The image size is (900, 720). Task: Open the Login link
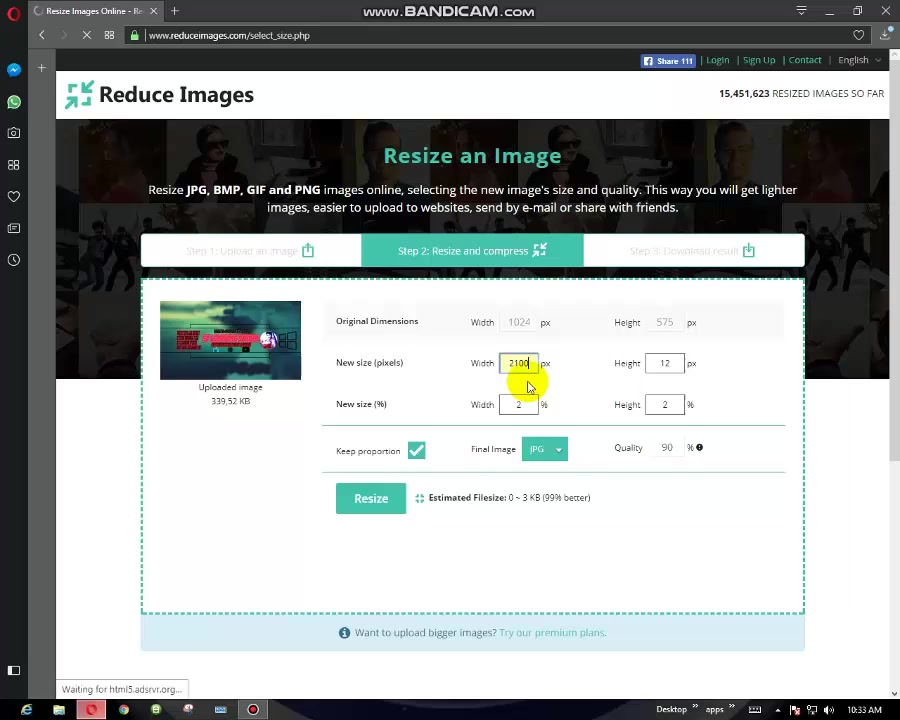pyautogui.click(x=717, y=60)
